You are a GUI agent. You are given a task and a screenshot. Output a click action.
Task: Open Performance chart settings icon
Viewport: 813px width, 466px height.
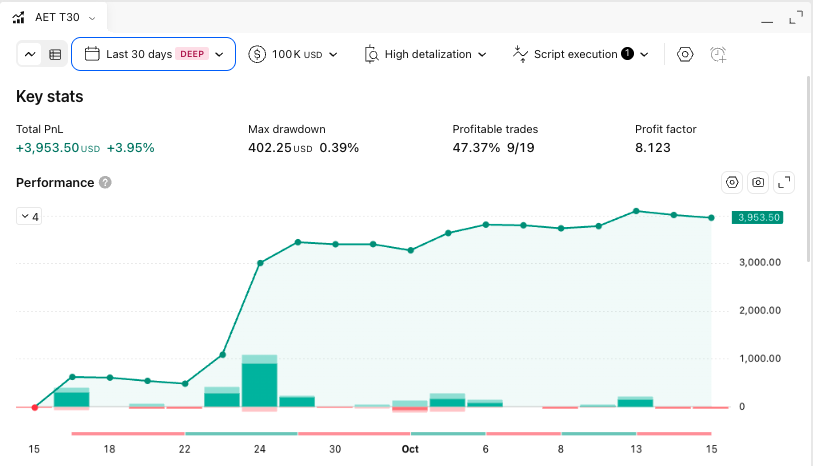coord(732,182)
